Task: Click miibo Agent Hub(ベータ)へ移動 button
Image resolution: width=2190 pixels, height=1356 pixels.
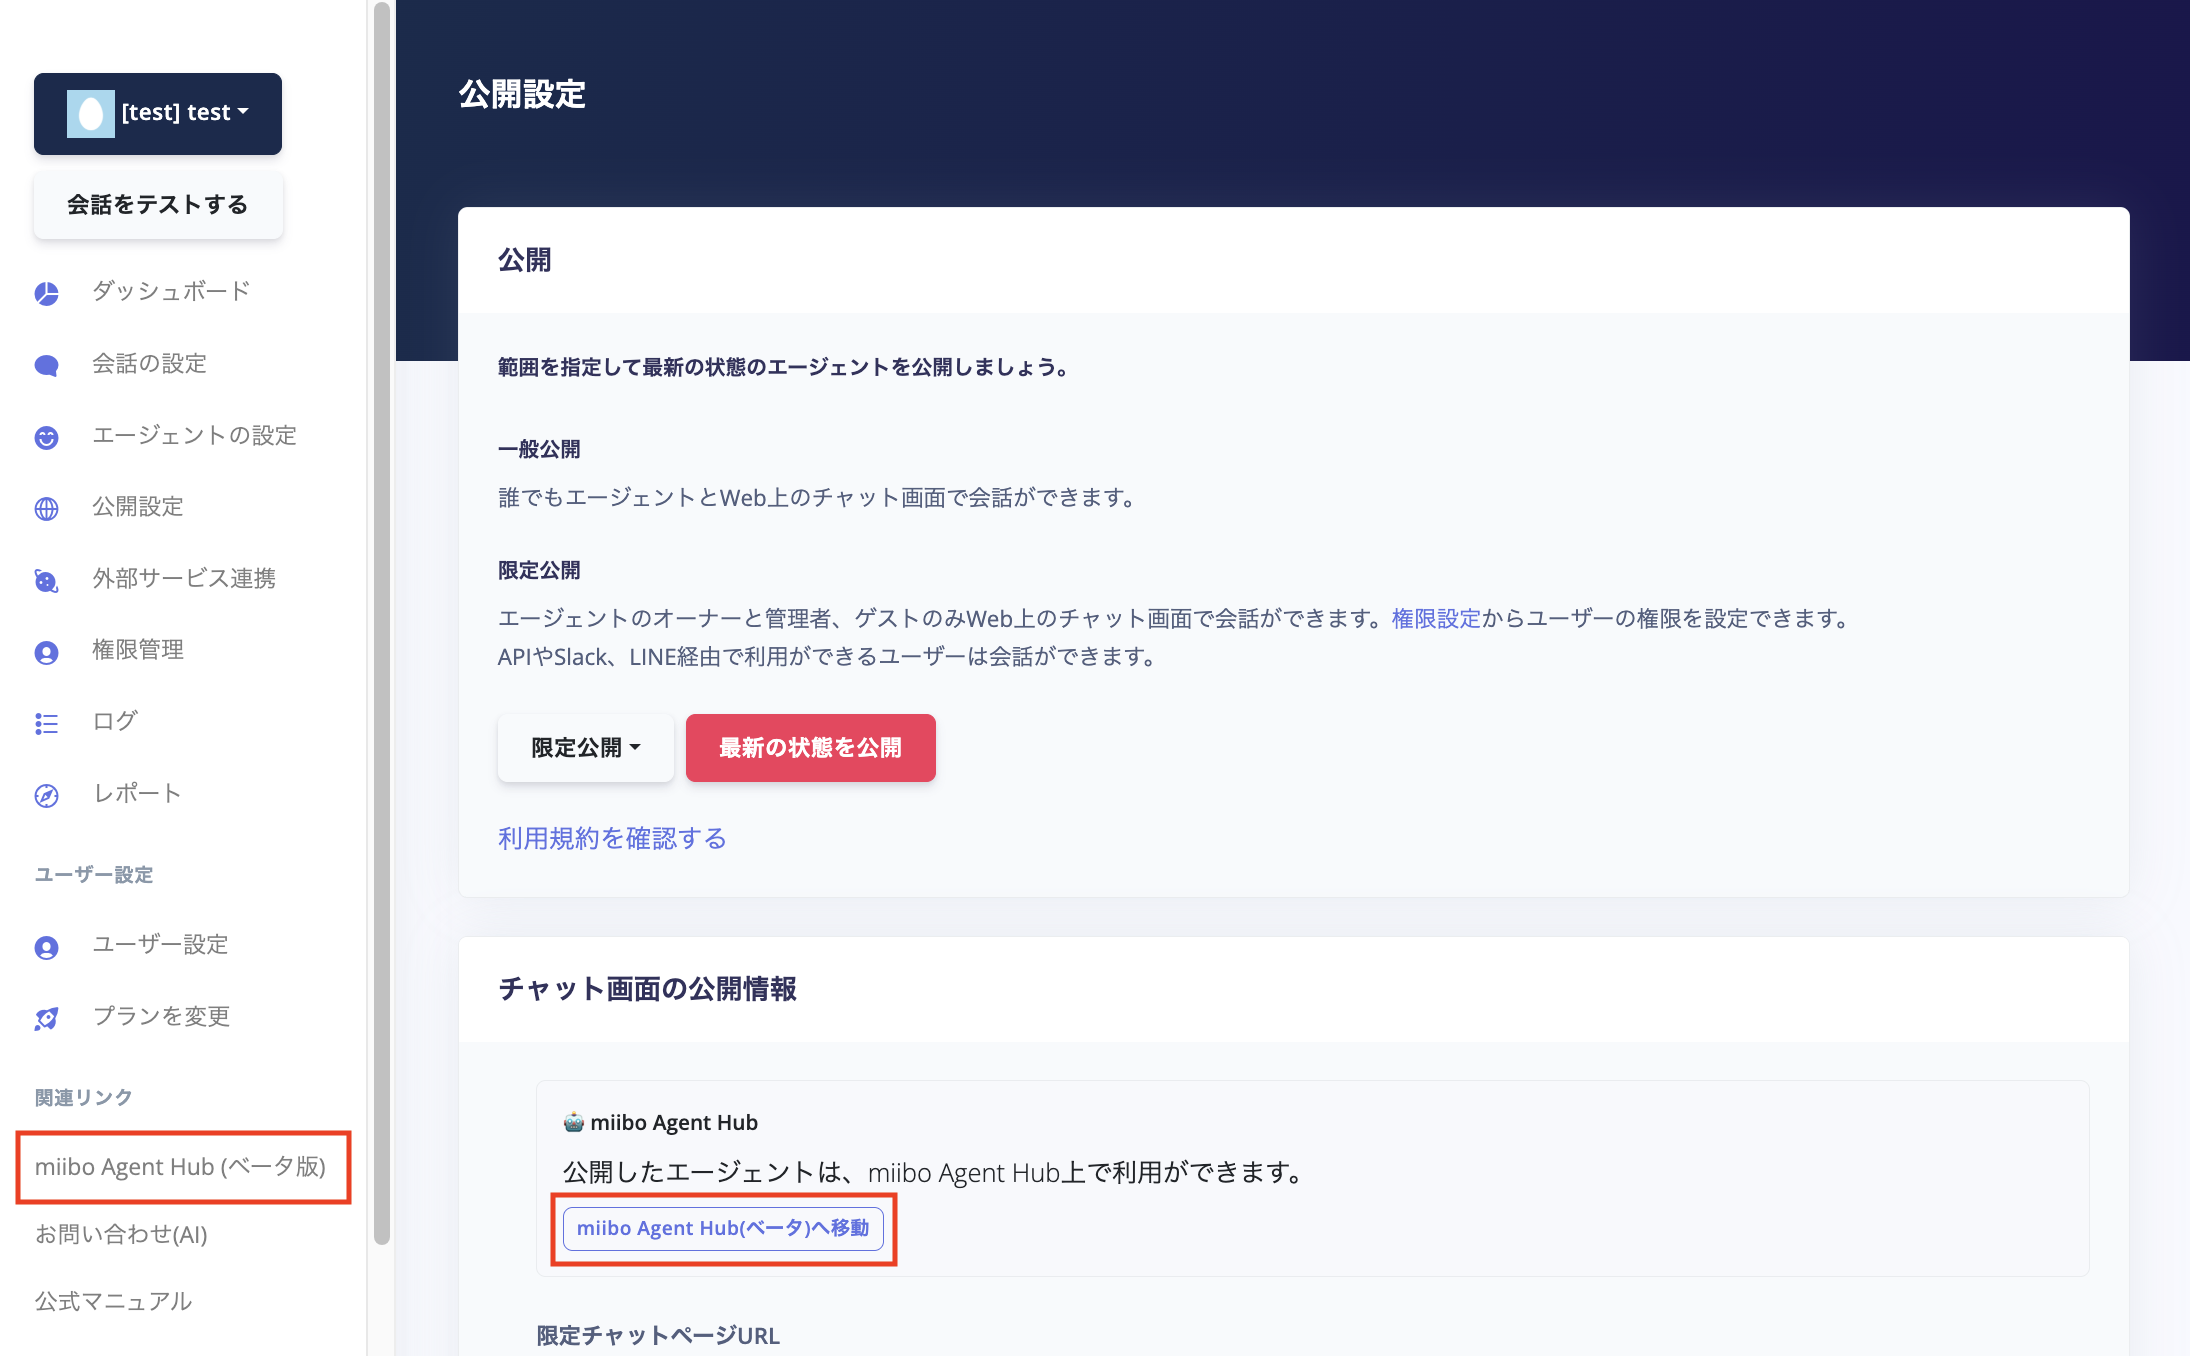Action: tap(723, 1228)
